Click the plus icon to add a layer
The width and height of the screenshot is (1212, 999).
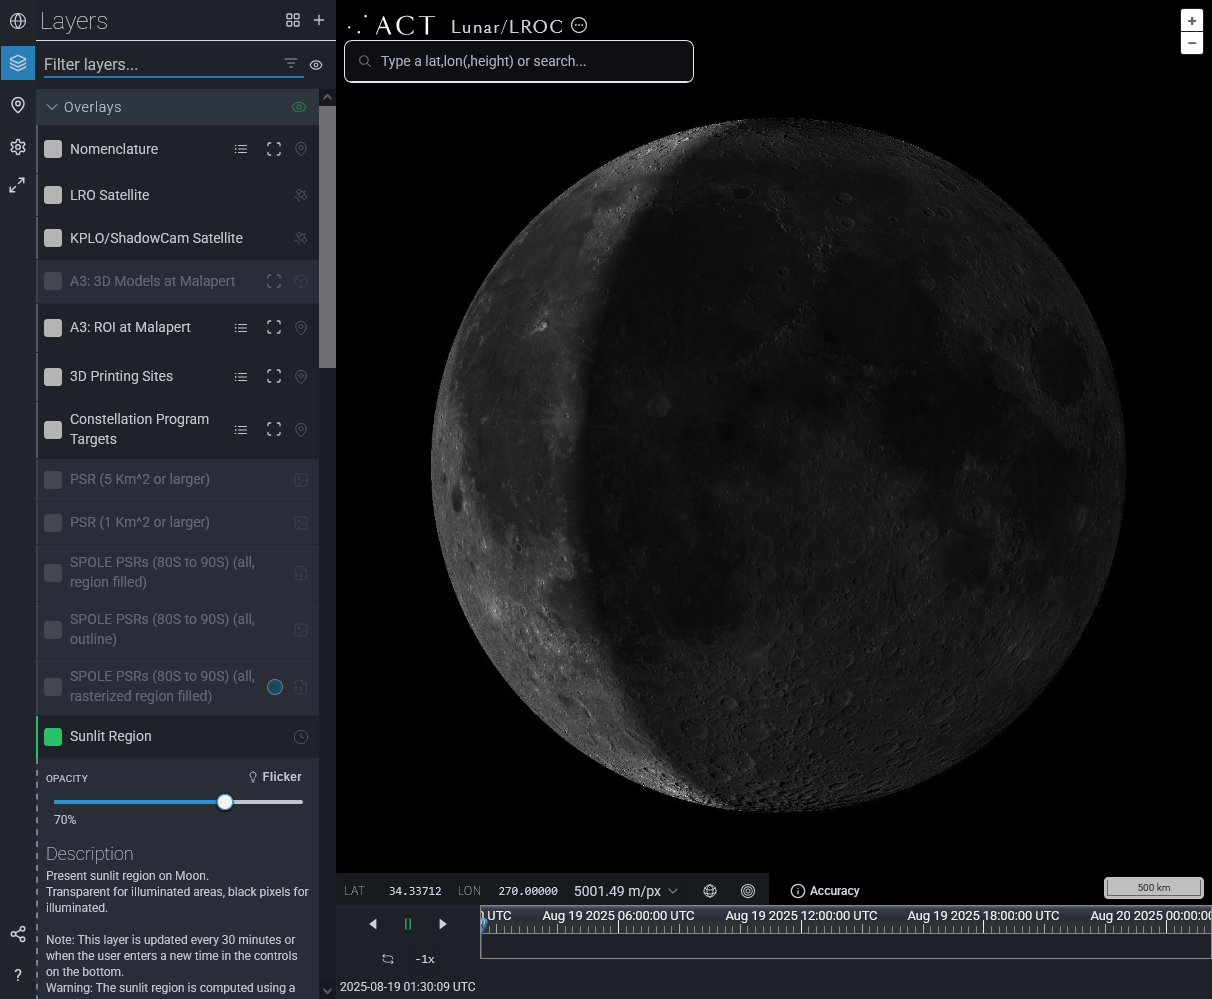tap(319, 20)
